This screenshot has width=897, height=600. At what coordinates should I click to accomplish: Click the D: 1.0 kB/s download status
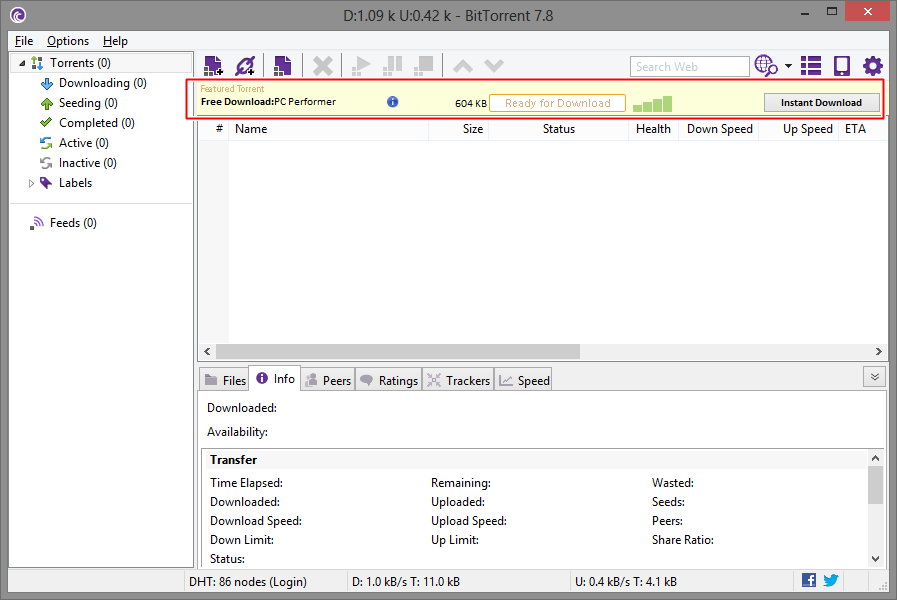tap(406, 582)
